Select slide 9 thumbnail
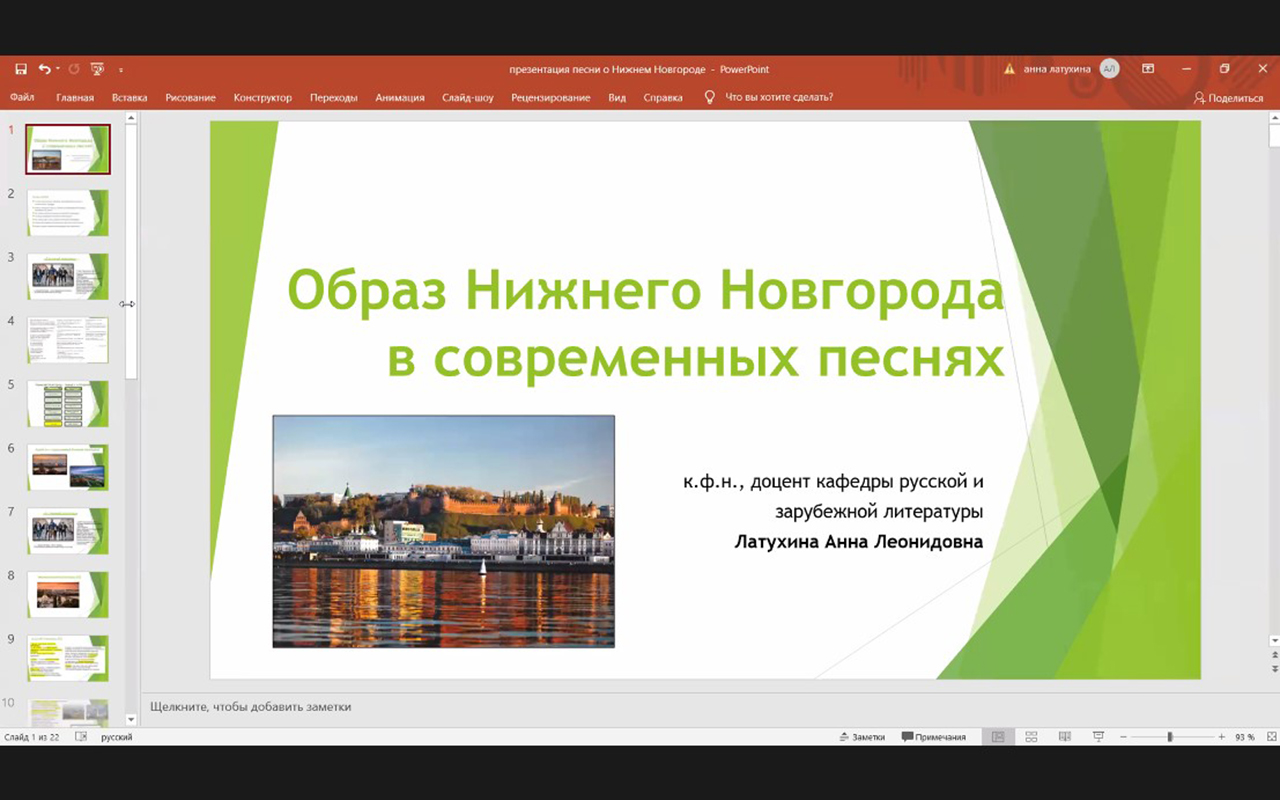This screenshot has height=800, width=1280. pos(68,659)
